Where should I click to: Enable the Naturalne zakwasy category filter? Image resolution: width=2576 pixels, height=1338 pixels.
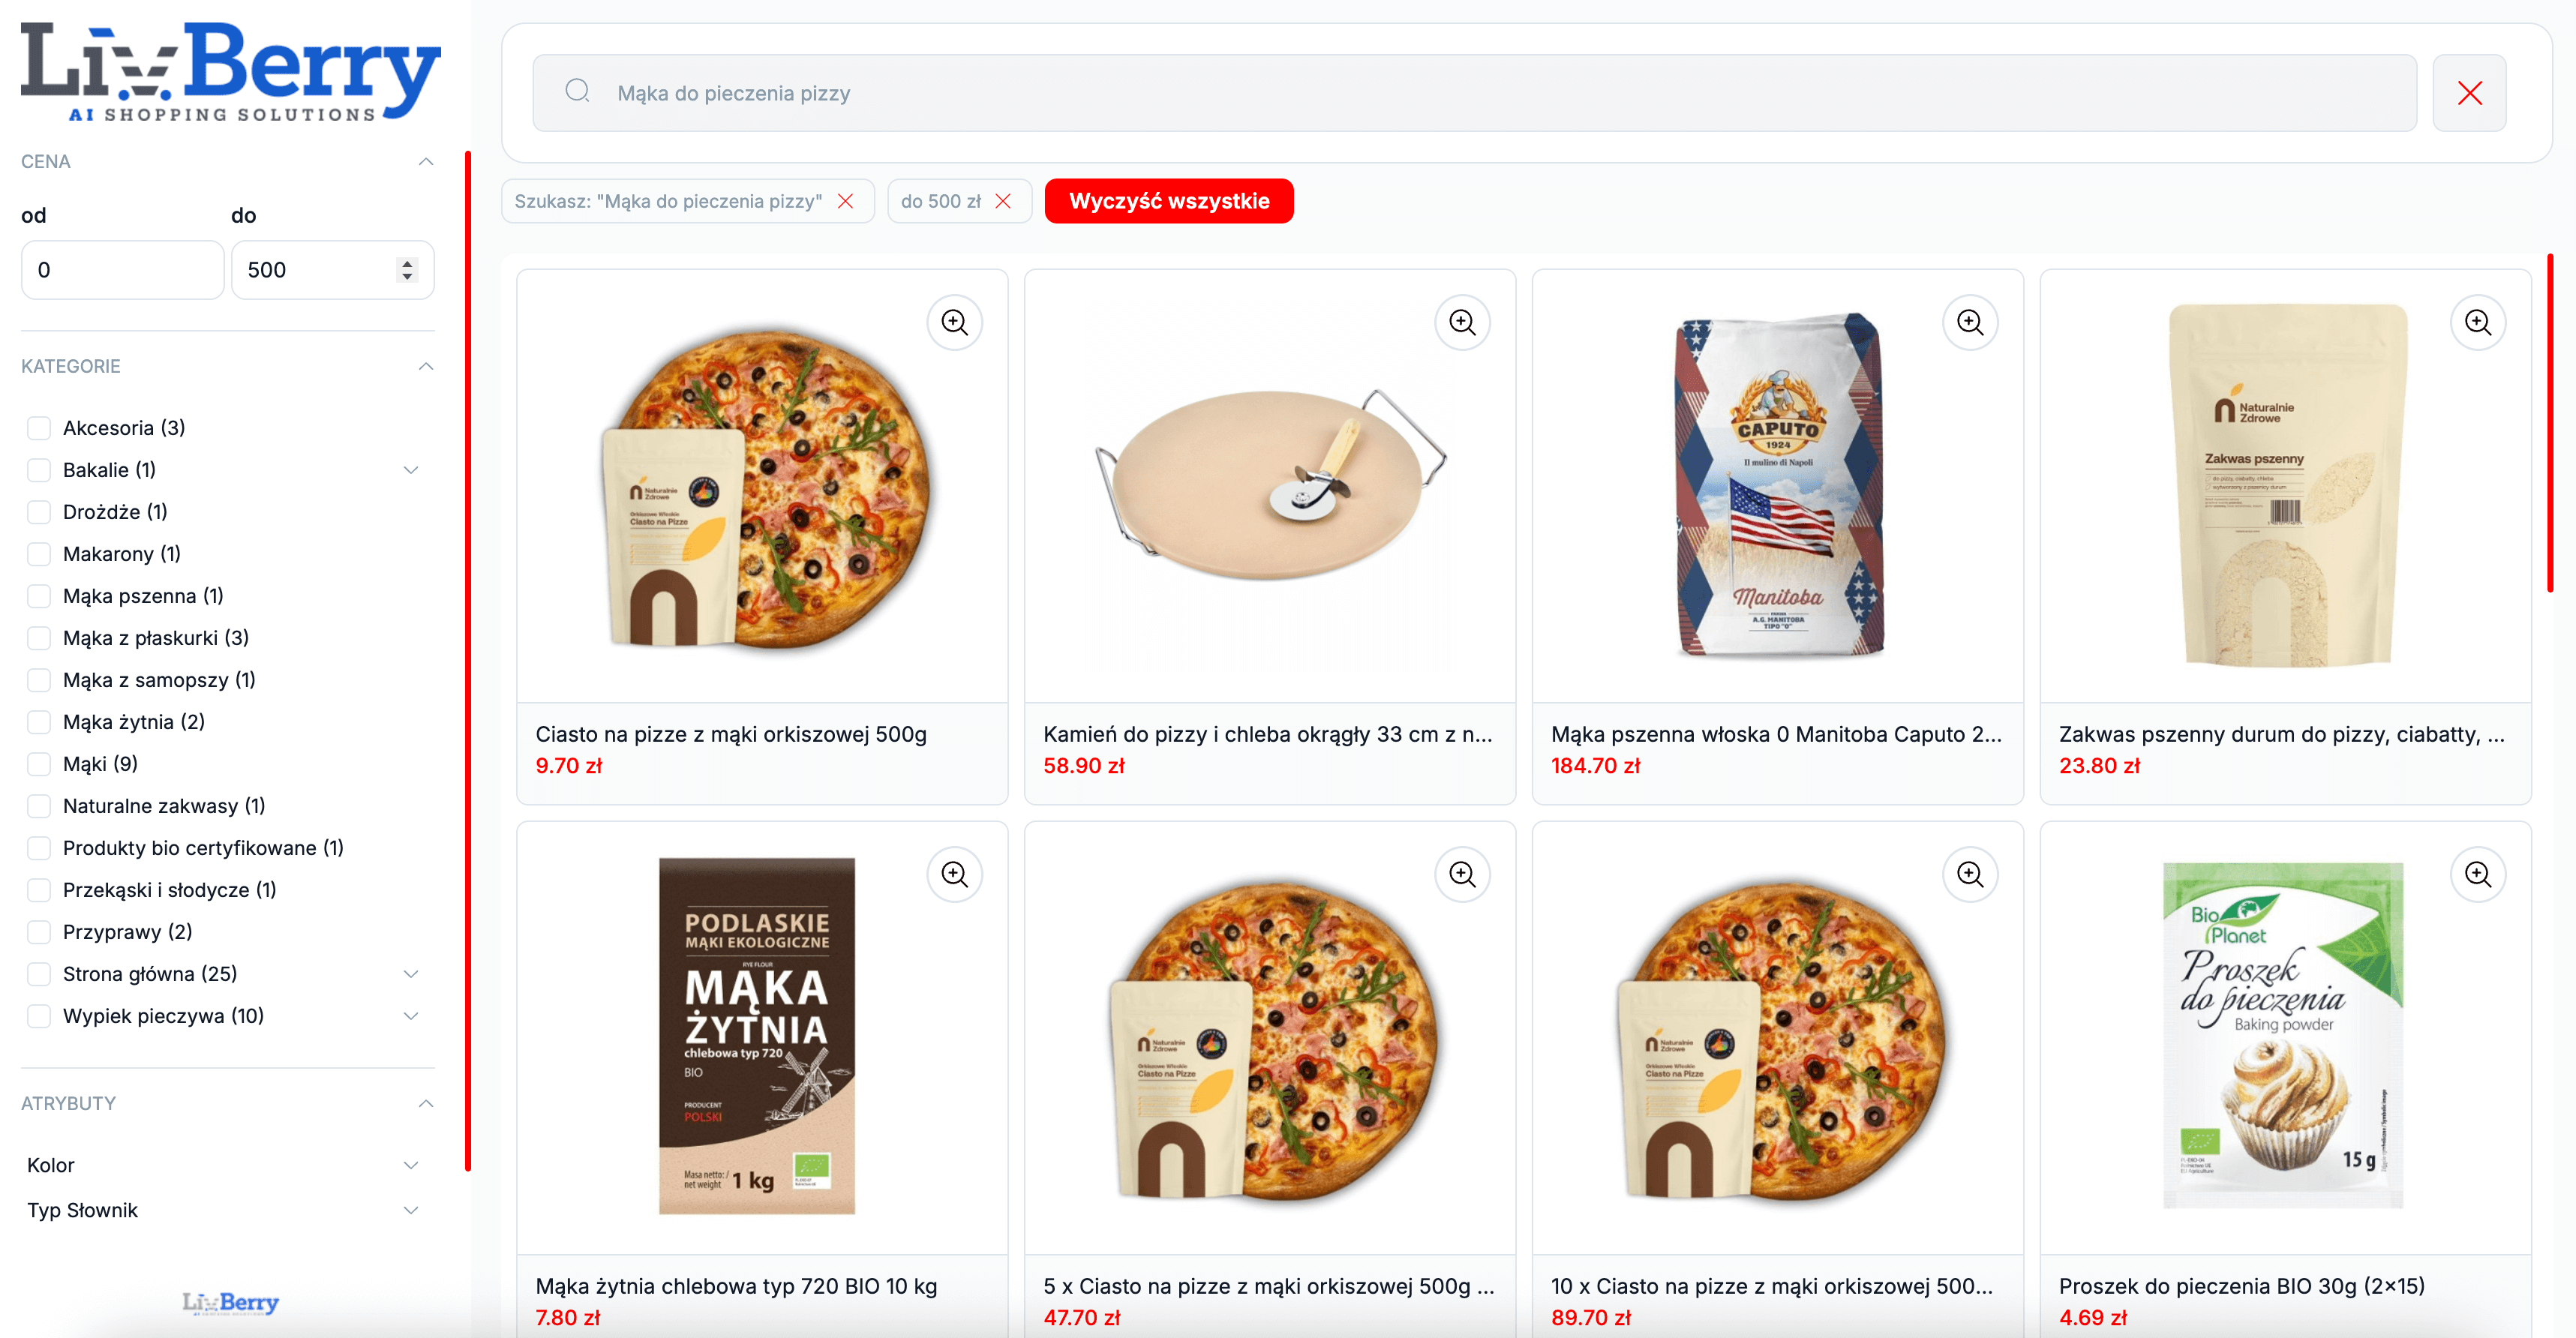pyautogui.click(x=39, y=806)
